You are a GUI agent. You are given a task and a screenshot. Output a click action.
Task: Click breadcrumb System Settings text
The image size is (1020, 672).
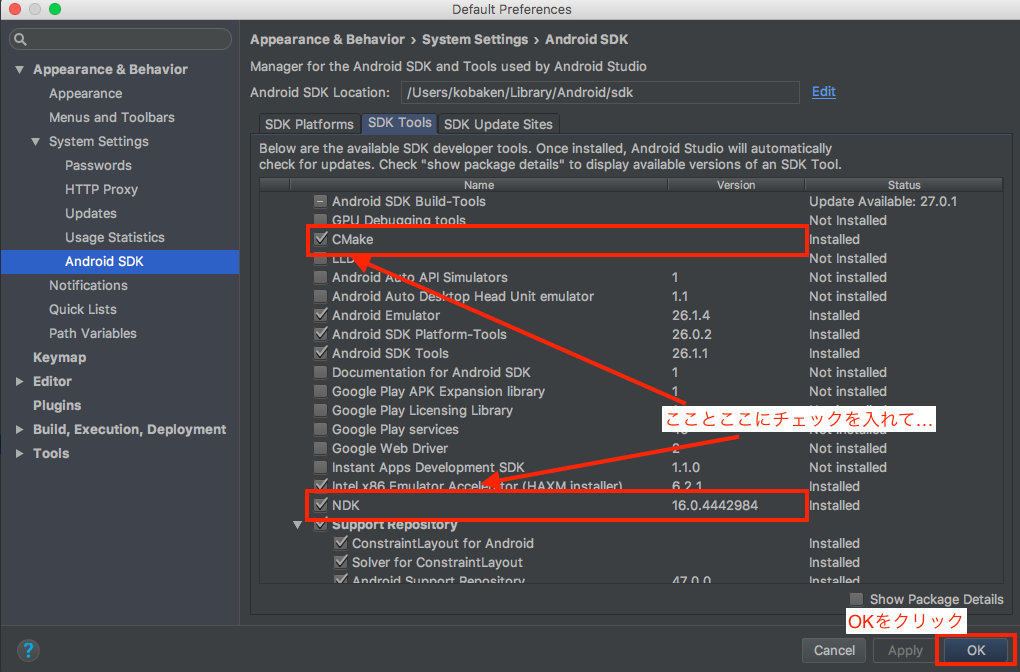475,40
